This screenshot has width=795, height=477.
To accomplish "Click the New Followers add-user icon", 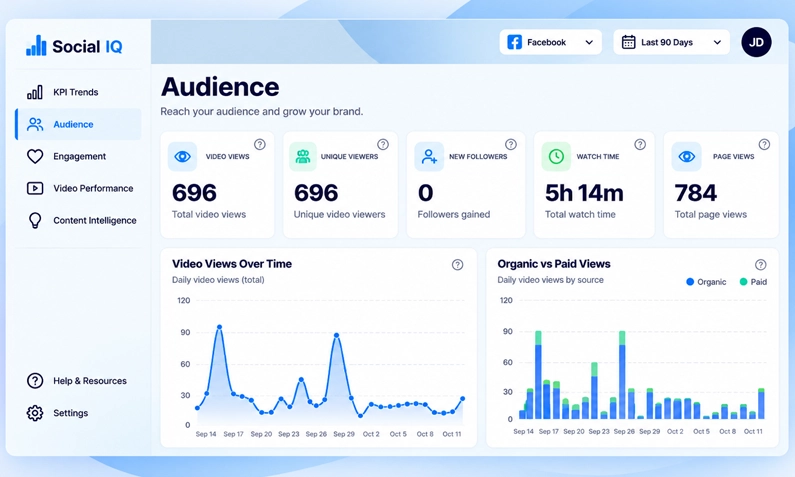I will click(x=429, y=157).
